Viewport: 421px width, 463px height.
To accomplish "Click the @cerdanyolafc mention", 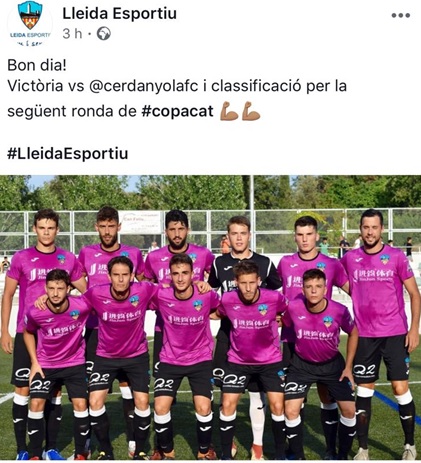I will (x=144, y=86).
